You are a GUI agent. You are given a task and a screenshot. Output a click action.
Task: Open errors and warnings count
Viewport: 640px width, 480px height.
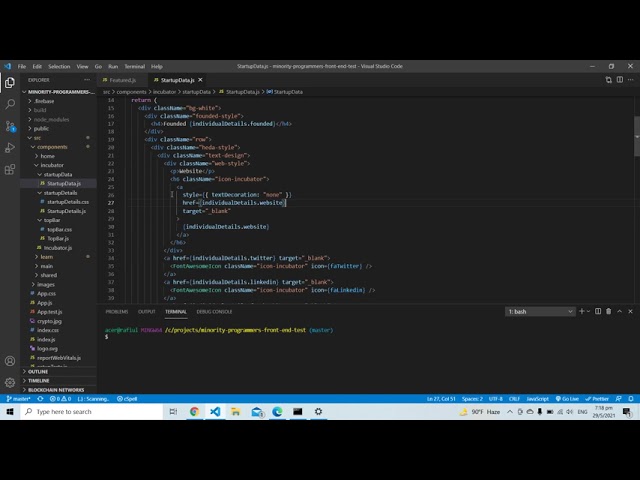click(x=60, y=399)
